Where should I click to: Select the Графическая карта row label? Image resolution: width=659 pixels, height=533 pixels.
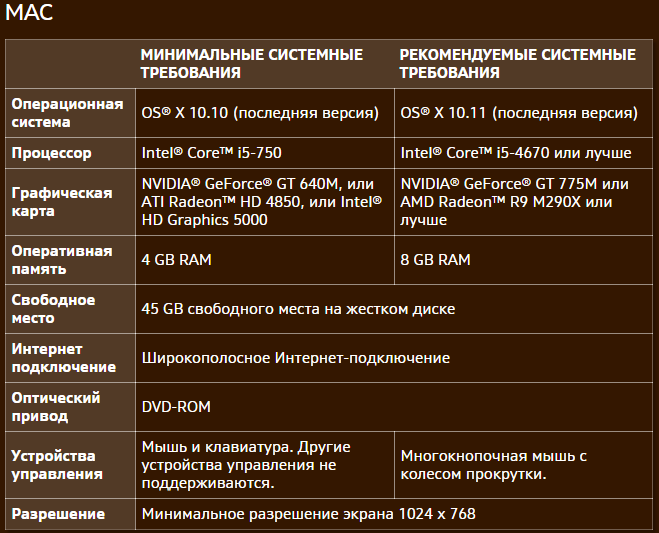pos(61,202)
